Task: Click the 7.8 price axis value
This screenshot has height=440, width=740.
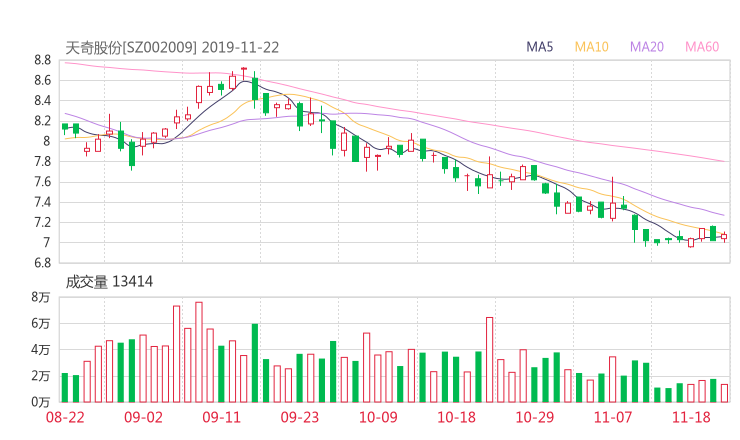Action: pyautogui.click(x=42, y=161)
